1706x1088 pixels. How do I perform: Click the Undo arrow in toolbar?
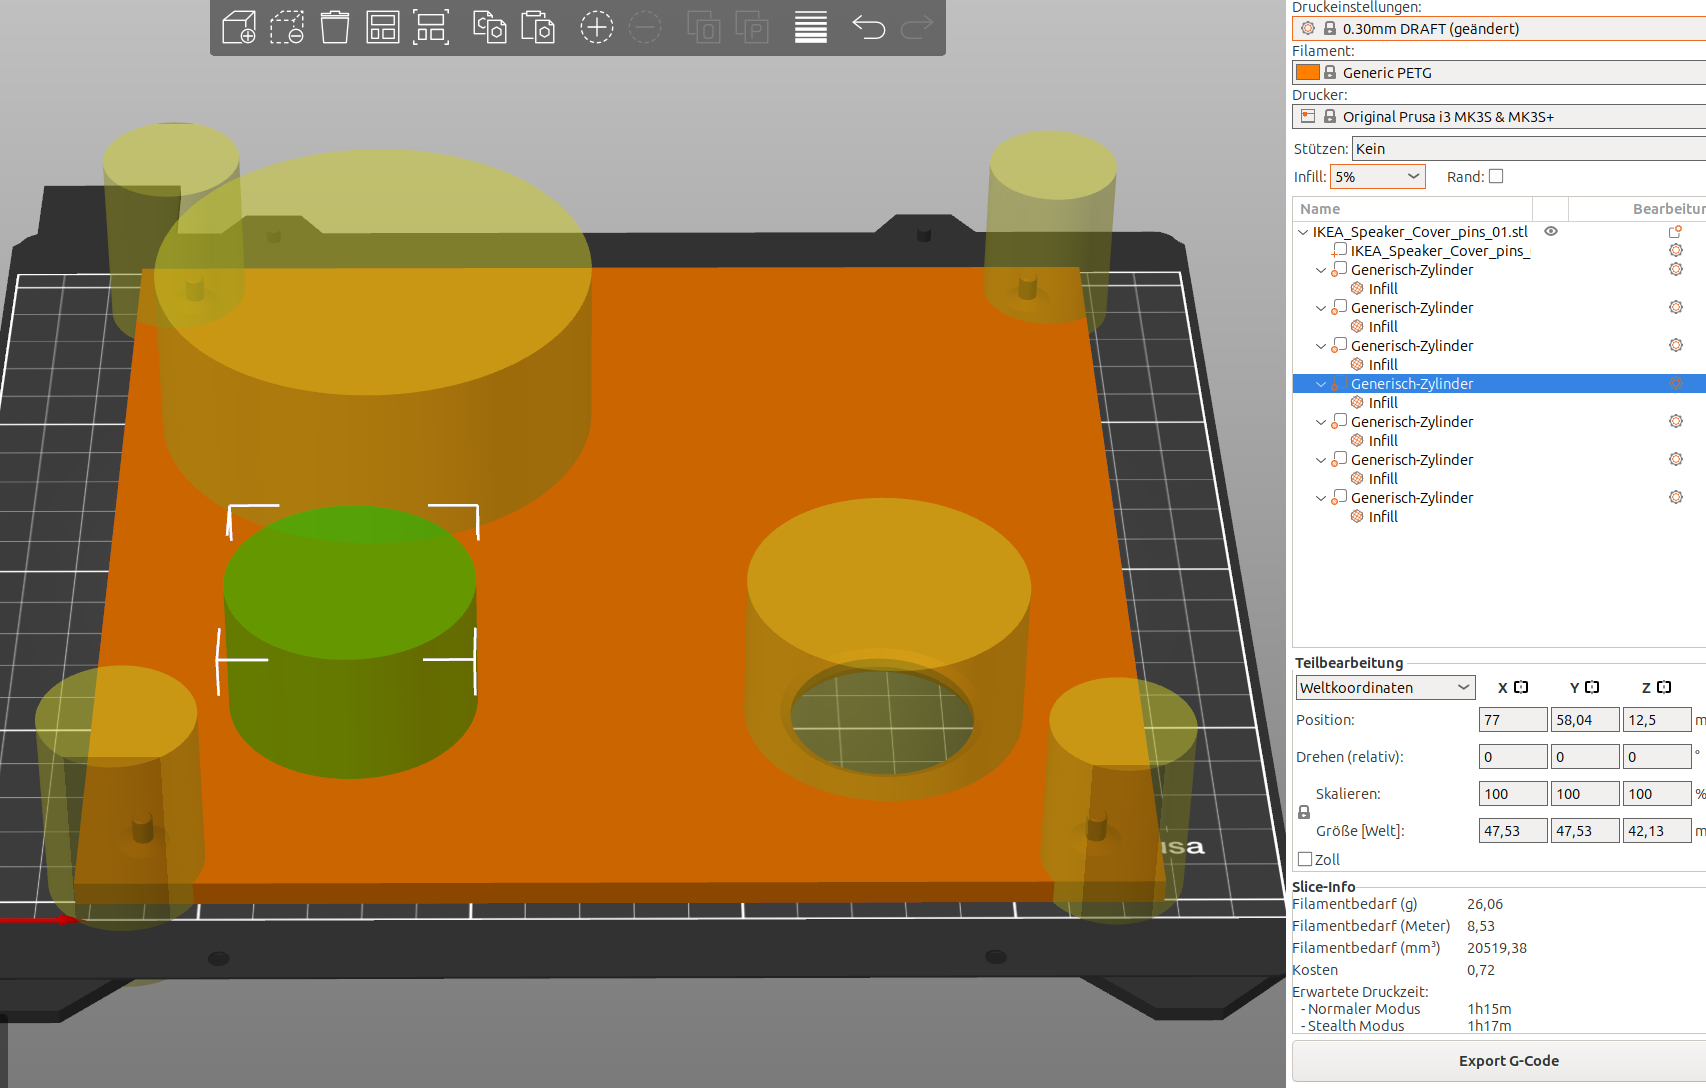[x=868, y=27]
